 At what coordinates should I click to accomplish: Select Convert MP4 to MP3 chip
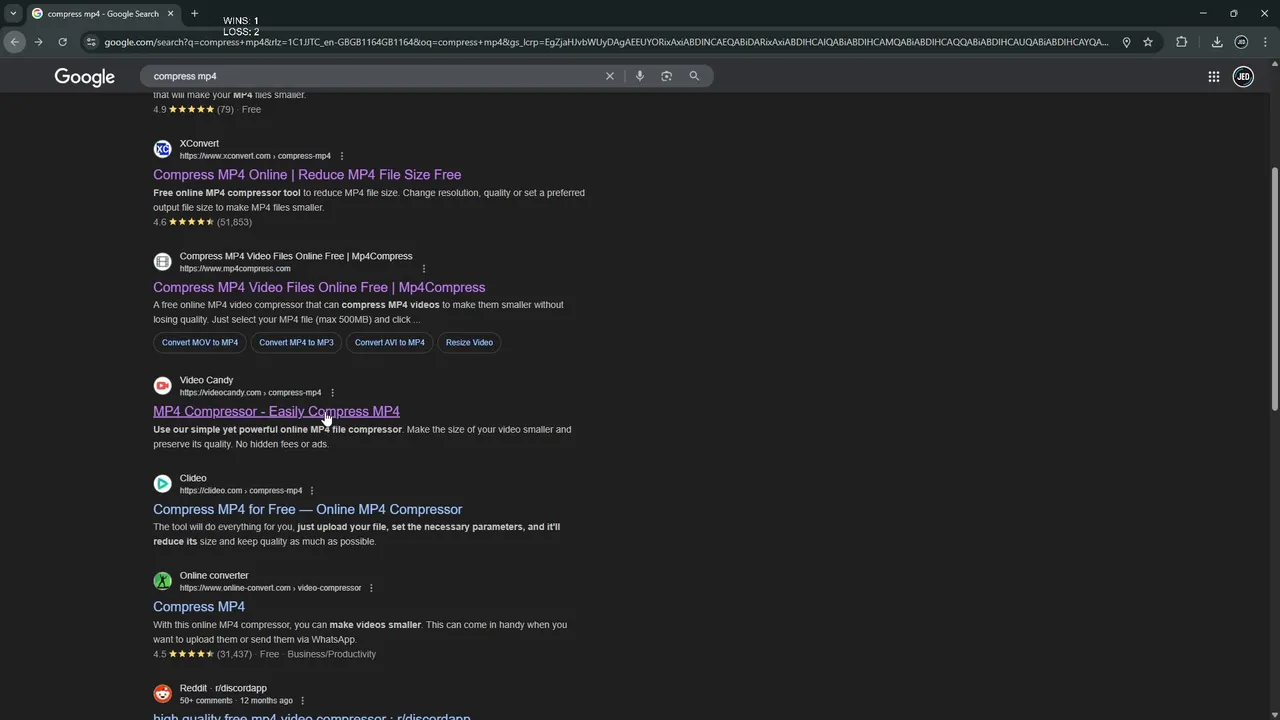296,343
